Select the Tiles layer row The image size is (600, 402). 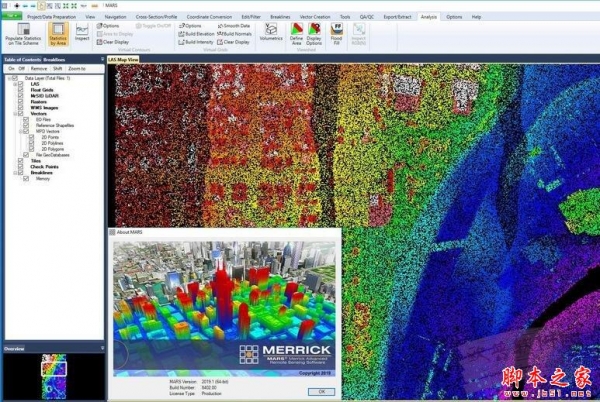[36, 161]
